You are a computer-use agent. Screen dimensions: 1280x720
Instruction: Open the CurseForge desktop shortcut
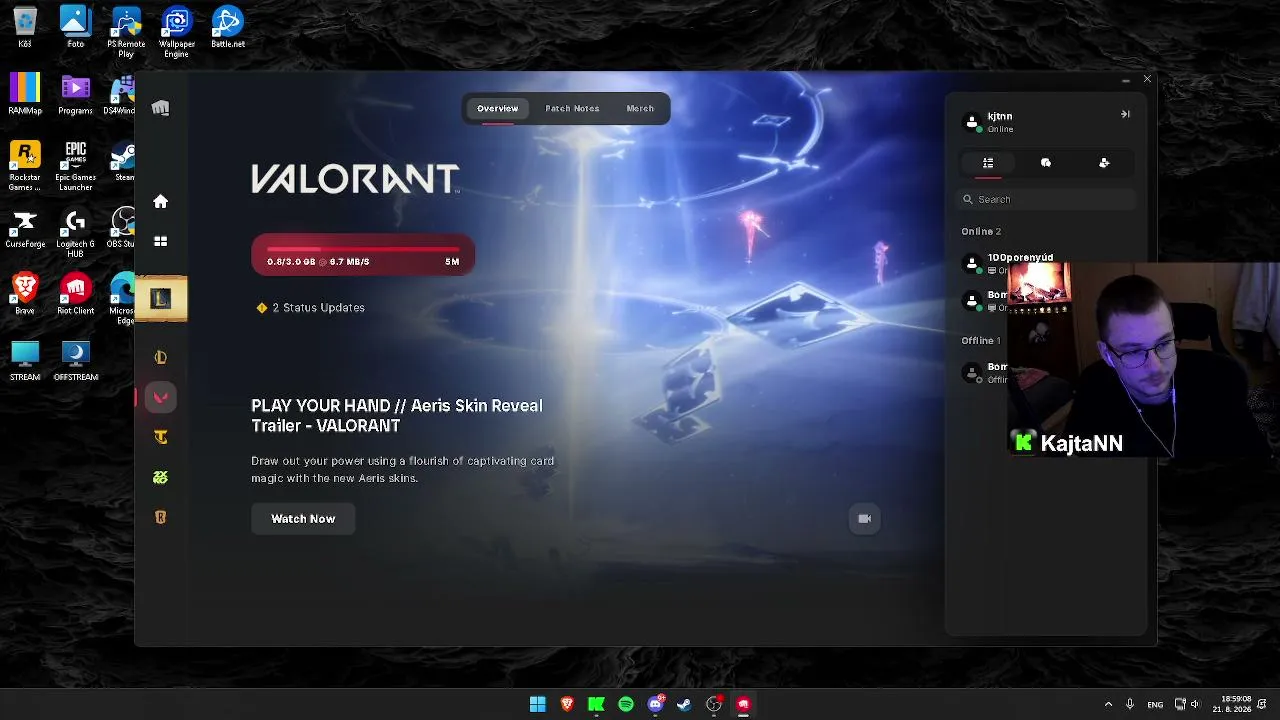tap(25, 230)
